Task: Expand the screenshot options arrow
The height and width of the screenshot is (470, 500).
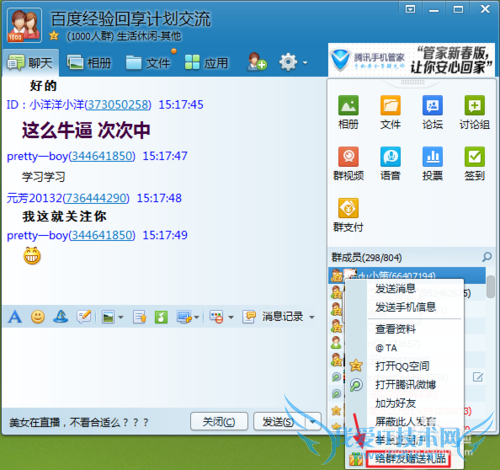Action: (196, 317)
